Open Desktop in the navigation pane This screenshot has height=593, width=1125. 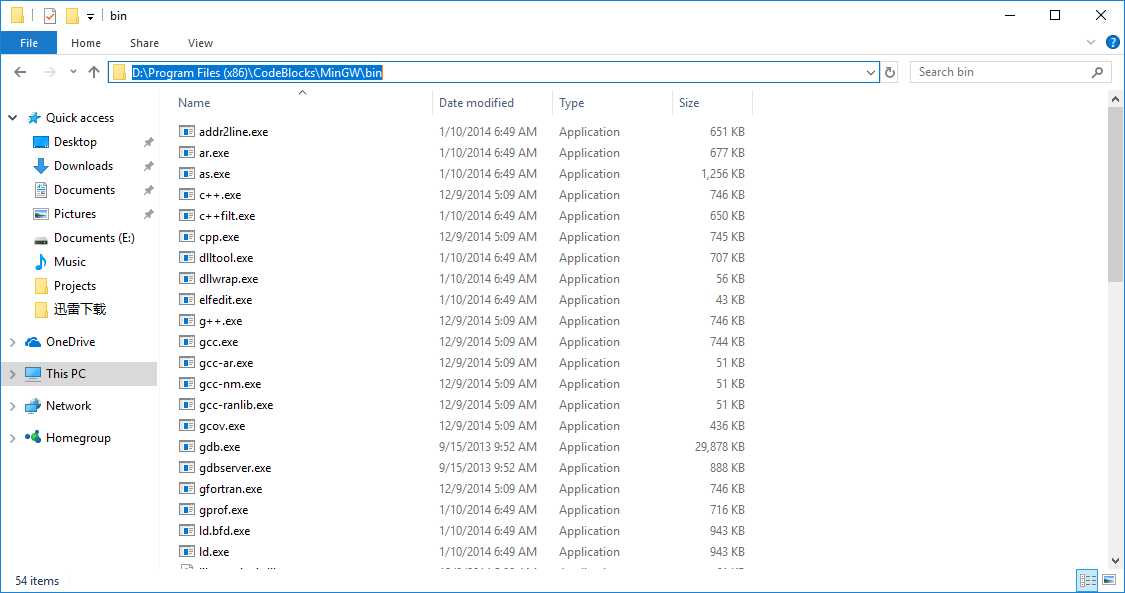(x=75, y=142)
